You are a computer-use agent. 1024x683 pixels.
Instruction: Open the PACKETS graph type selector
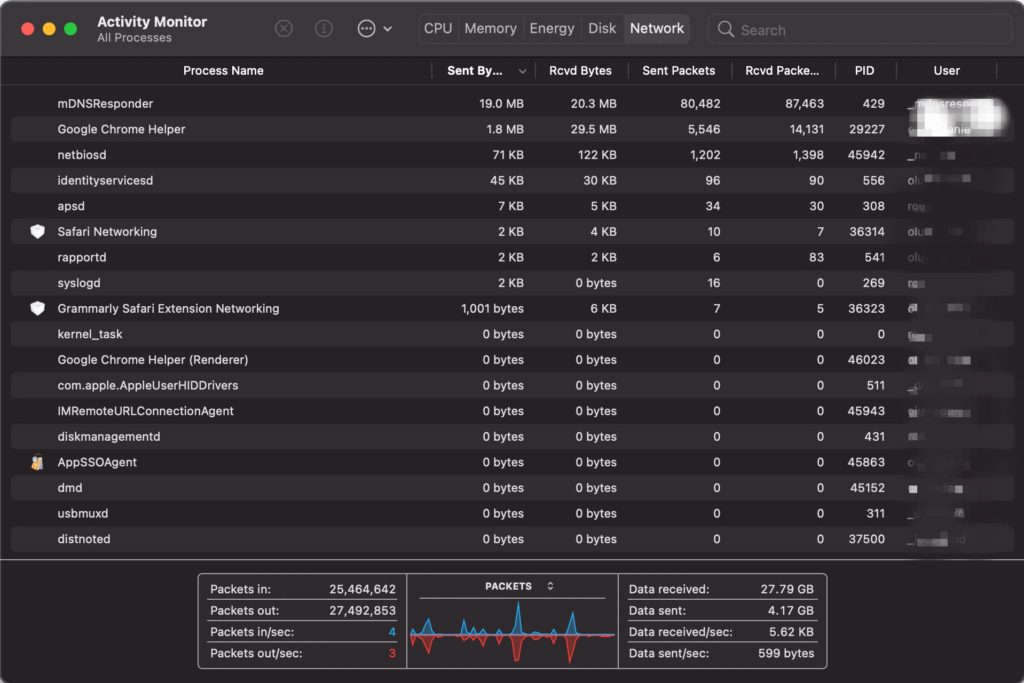click(x=519, y=586)
